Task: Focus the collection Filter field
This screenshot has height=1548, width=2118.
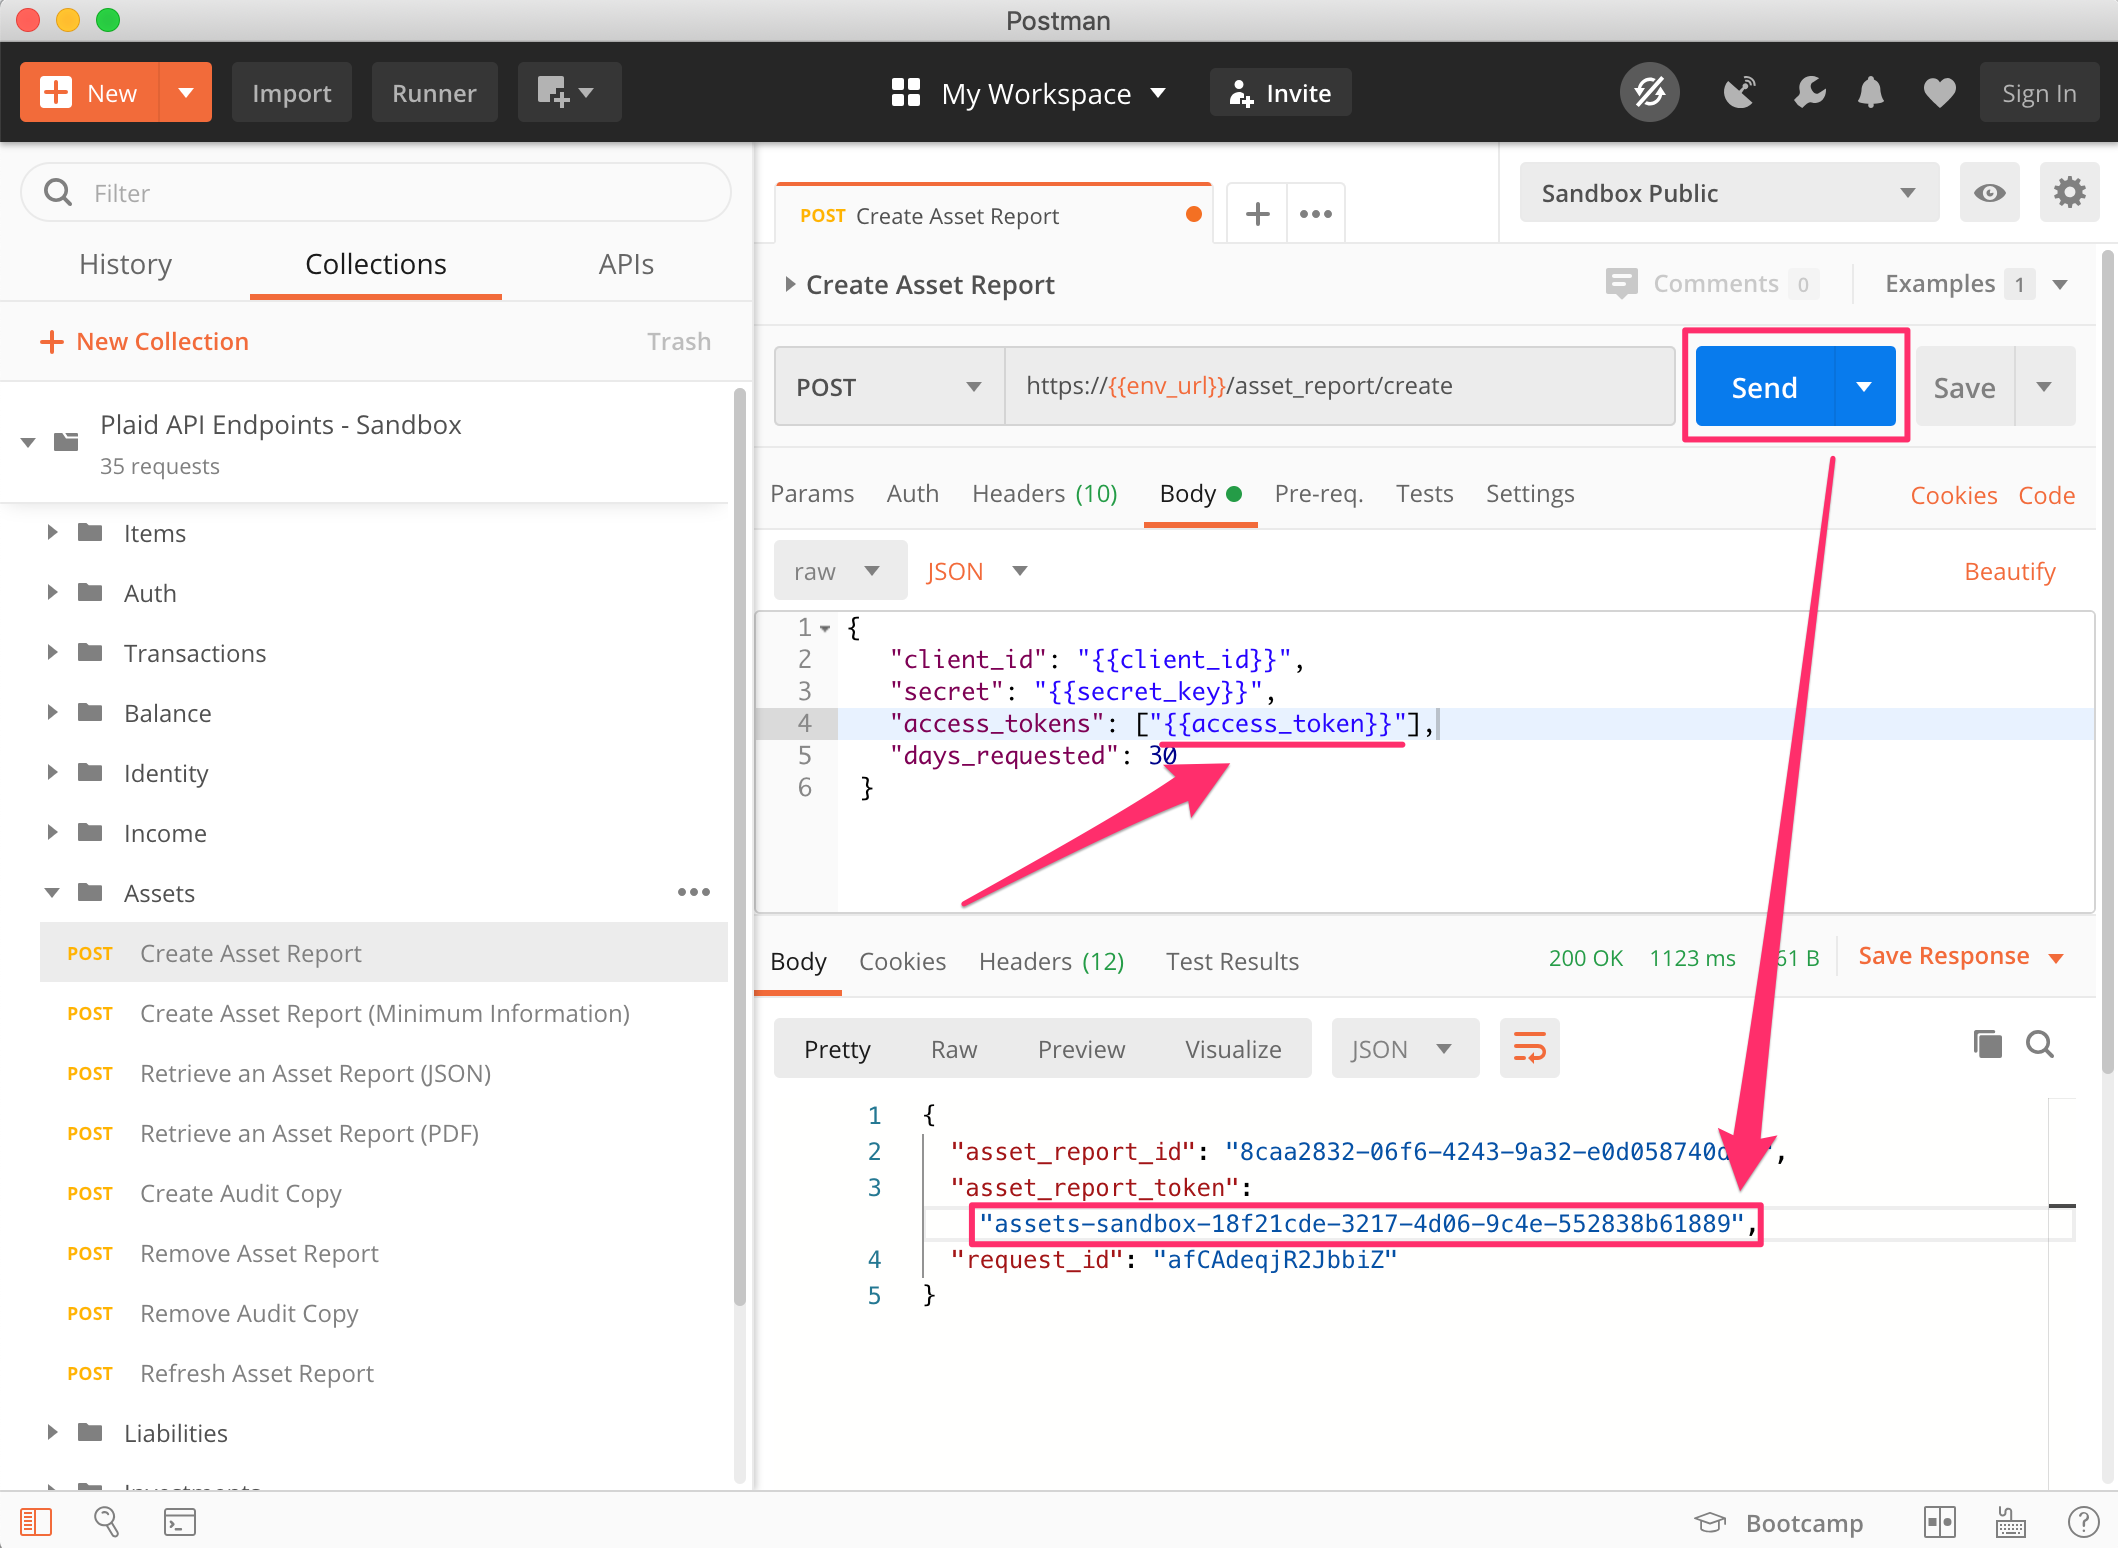Action: pos(375,193)
